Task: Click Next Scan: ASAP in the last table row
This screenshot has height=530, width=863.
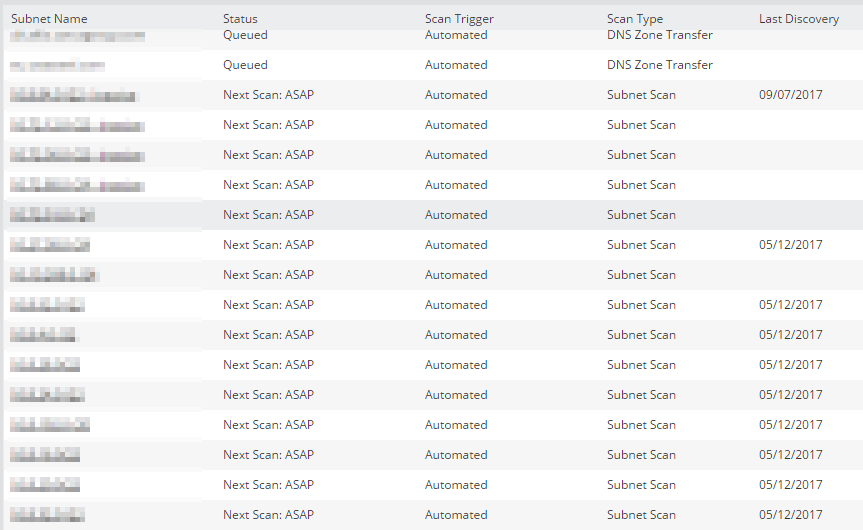Action: tap(268, 515)
